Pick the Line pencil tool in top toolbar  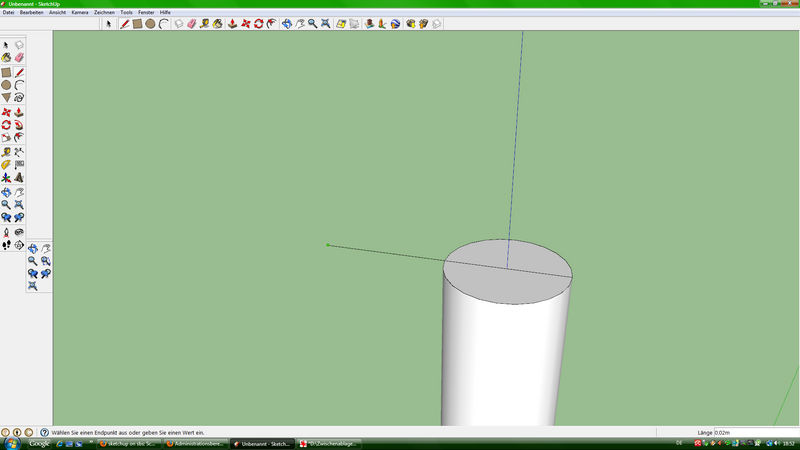pos(124,23)
